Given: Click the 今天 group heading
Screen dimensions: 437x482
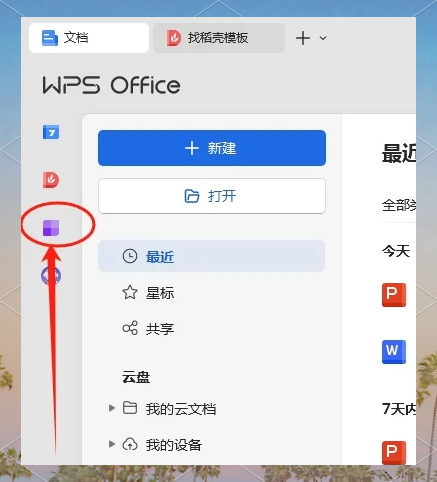Looking at the screenshot, I should point(396,251).
